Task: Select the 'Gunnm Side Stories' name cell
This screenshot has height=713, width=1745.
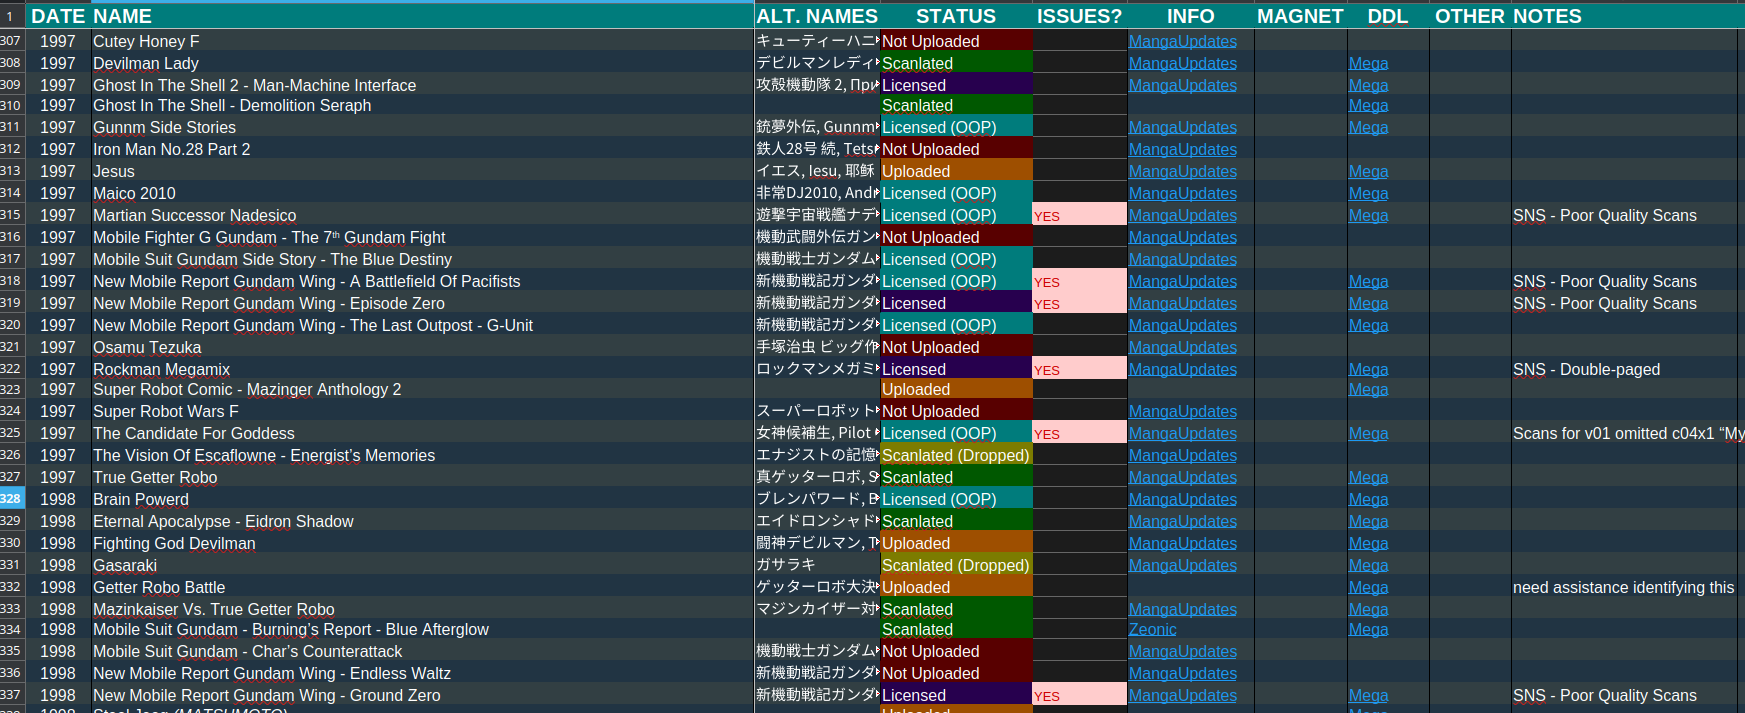Action: pyautogui.click(x=422, y=127)
